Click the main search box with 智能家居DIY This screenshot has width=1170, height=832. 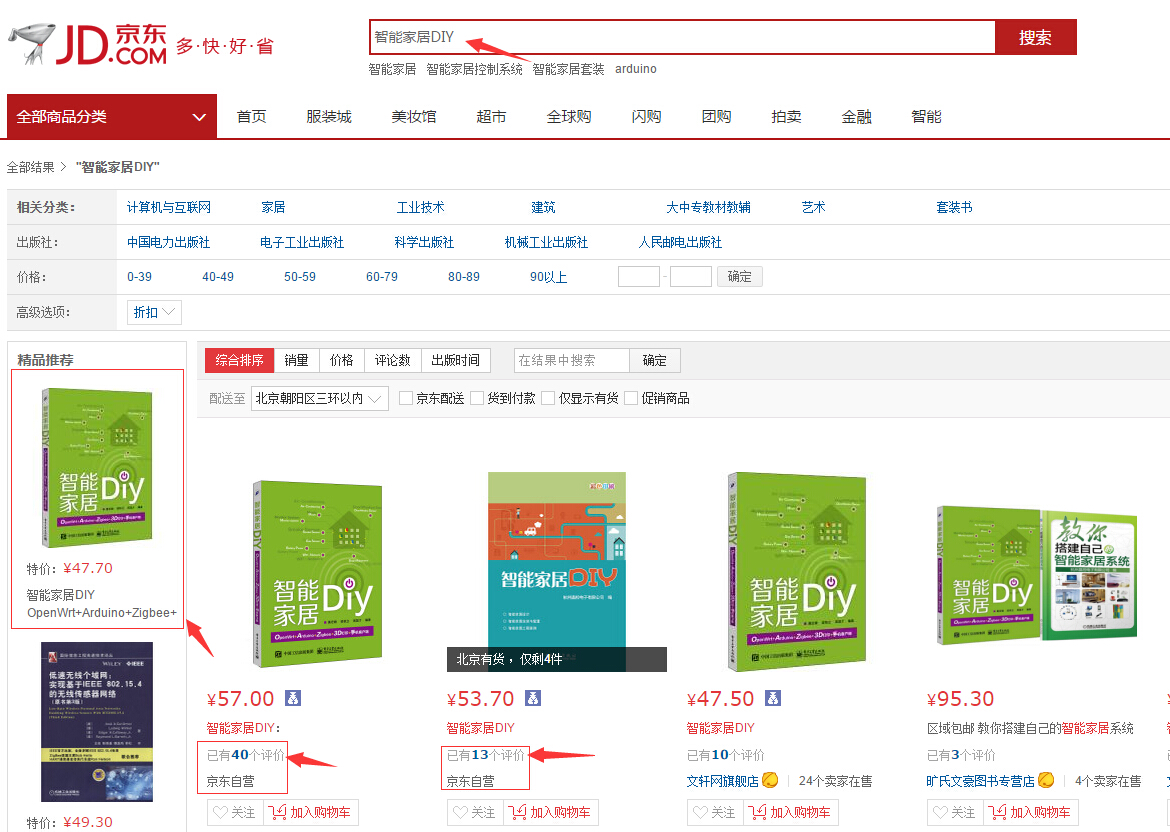pos(683,37)
